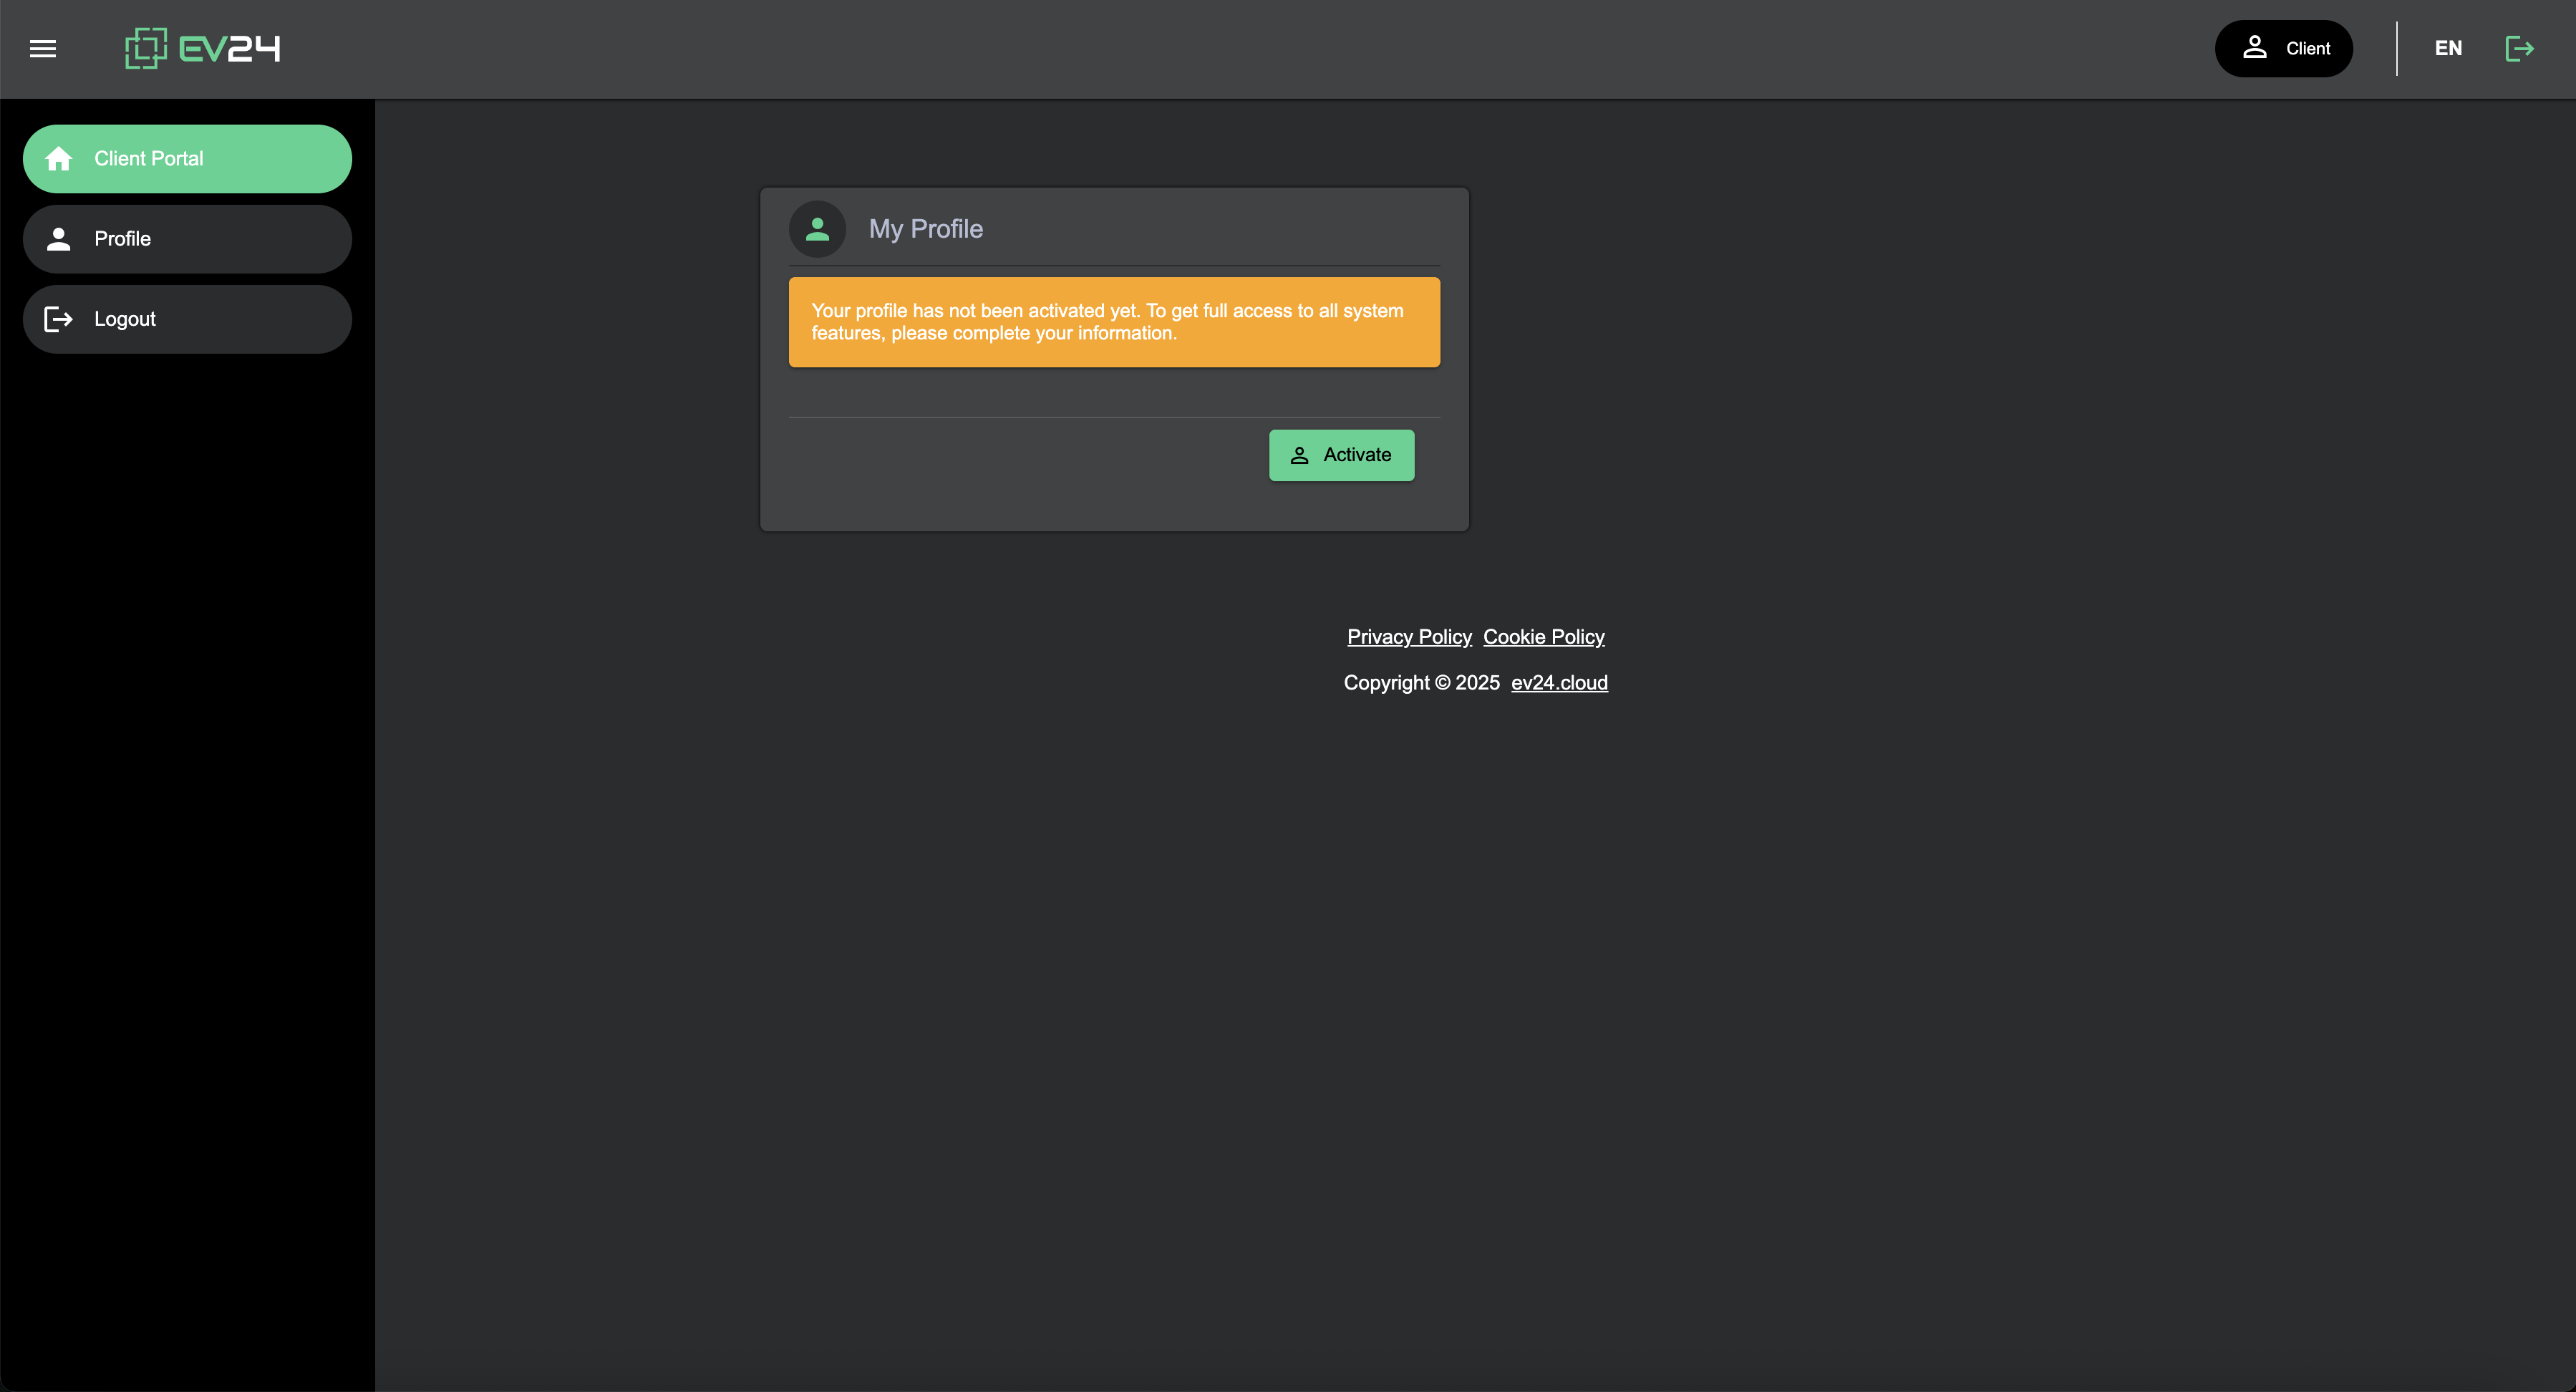The height and width of the screenshot is (1392, 2576).
Task: Choose Logout from the sidebar
Action: [188, 319]
